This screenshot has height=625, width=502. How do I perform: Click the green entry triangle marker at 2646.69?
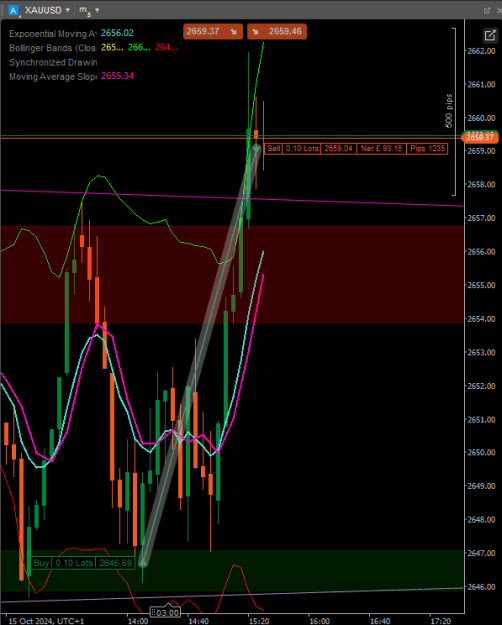142,563
